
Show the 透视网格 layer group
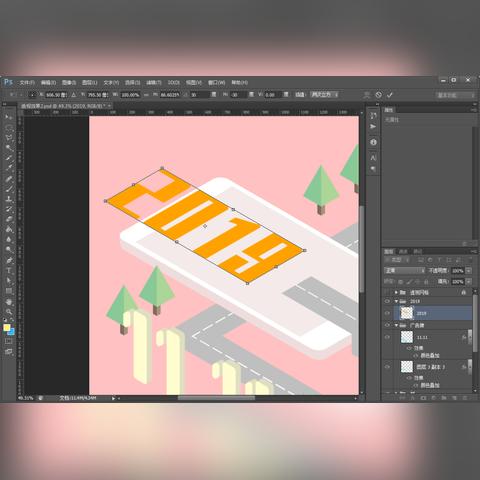(x=387, y=292)
